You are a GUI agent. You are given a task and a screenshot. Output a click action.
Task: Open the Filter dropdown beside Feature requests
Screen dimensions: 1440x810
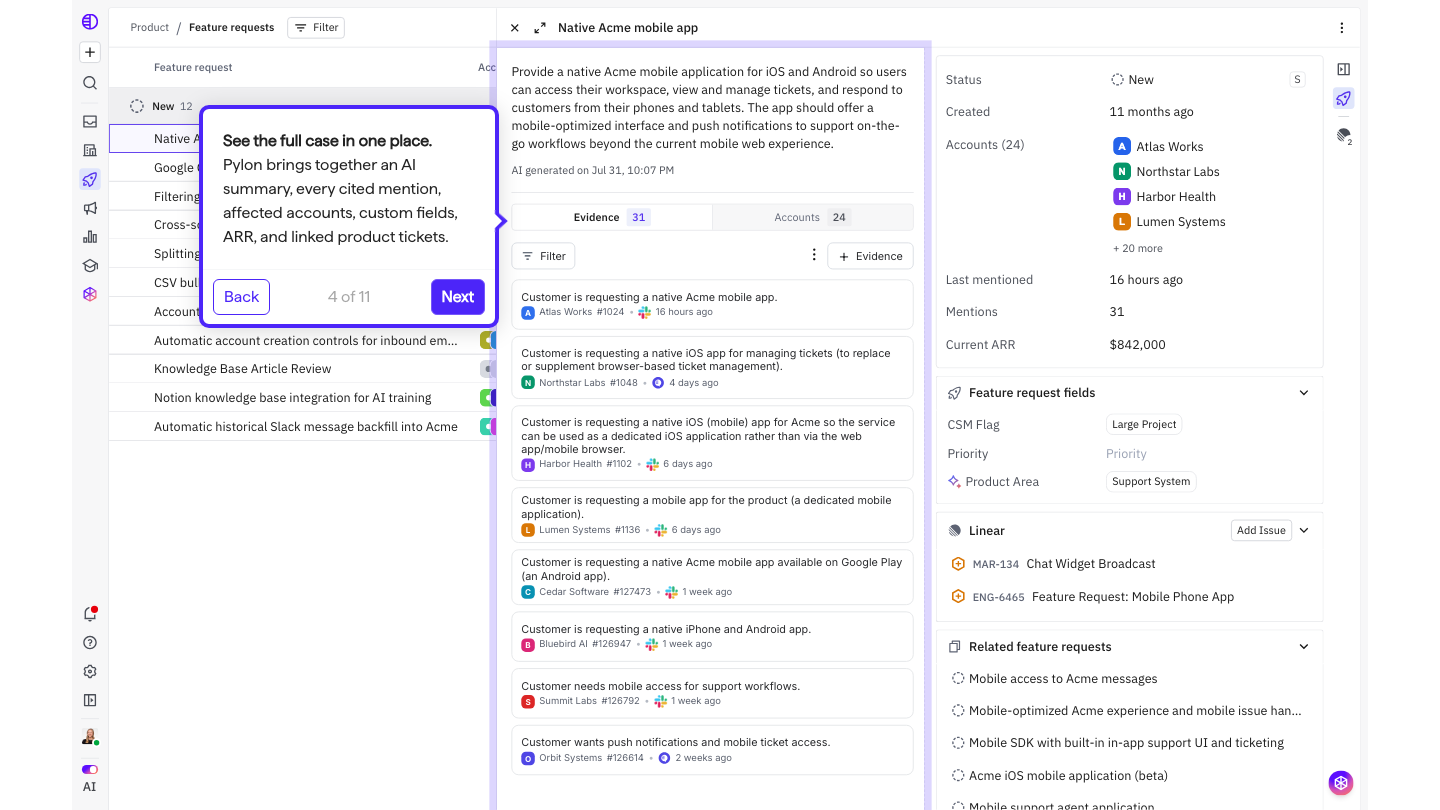point(316,28)
